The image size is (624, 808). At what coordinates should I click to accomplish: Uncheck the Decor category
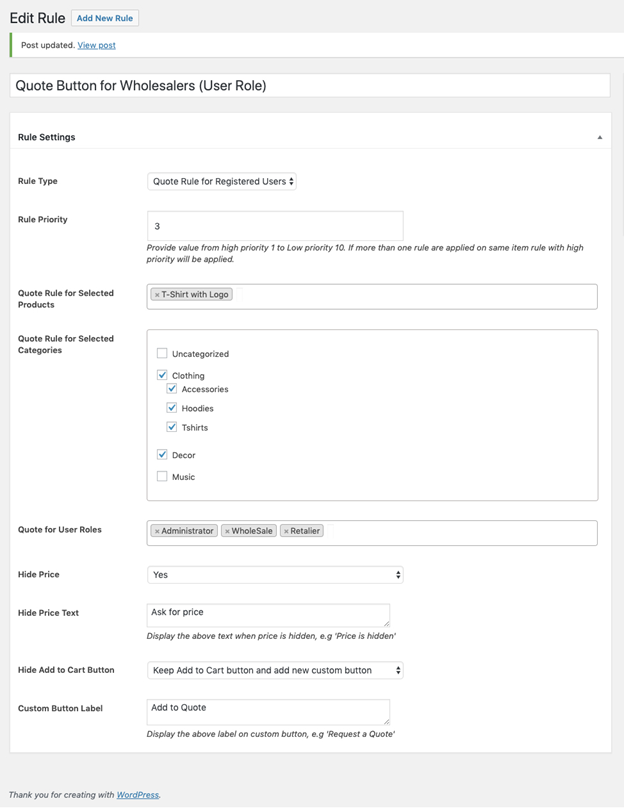coord(162,455)
